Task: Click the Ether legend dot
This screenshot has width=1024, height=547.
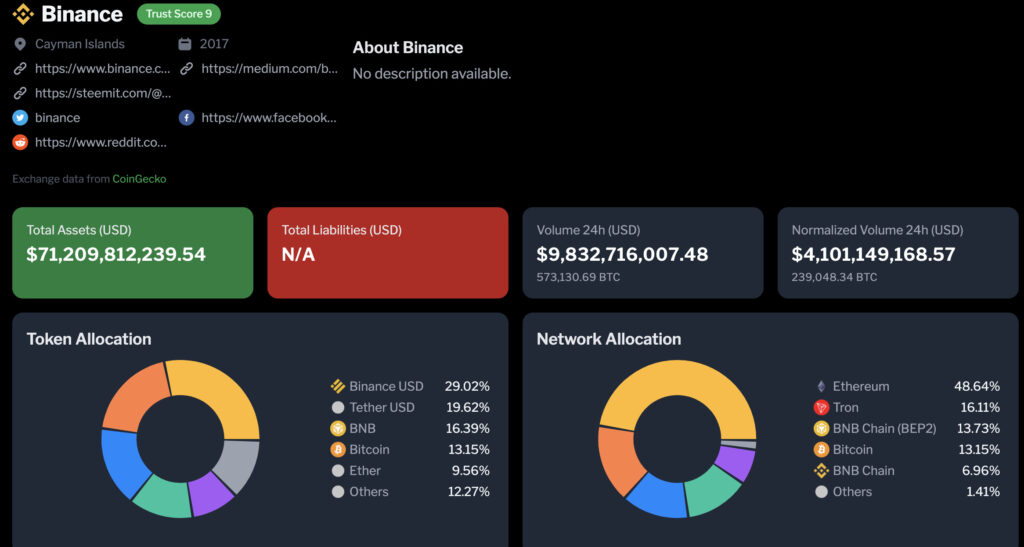Action: coord(338,471)
